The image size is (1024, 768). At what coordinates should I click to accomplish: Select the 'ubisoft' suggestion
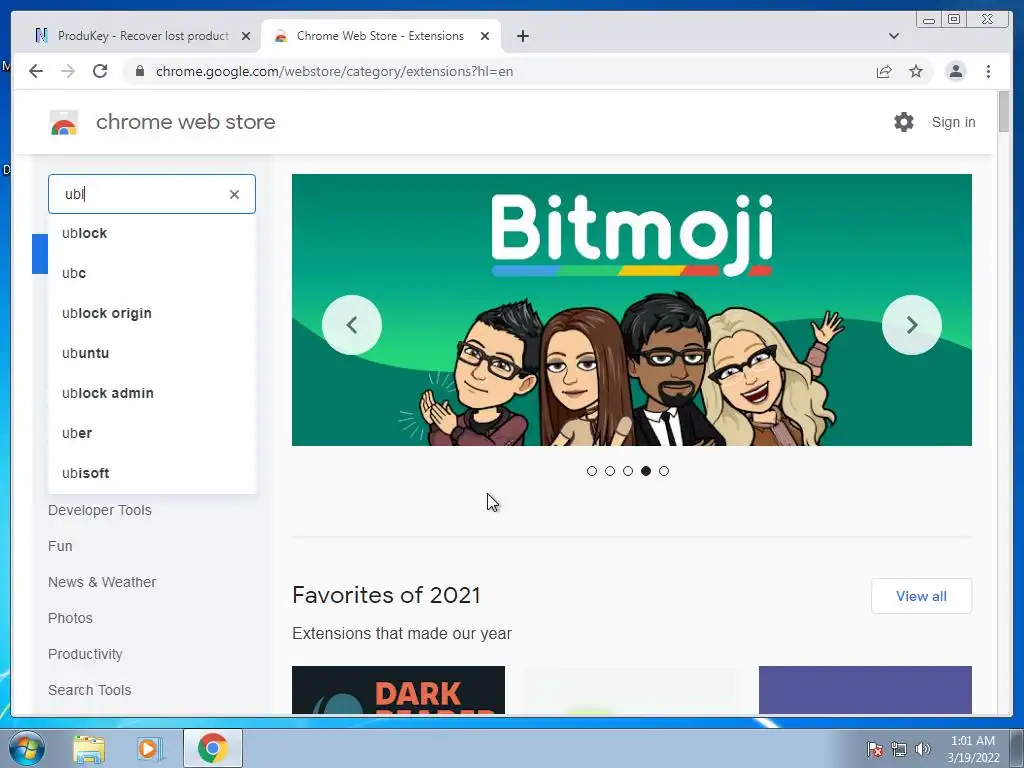[152, 473]
